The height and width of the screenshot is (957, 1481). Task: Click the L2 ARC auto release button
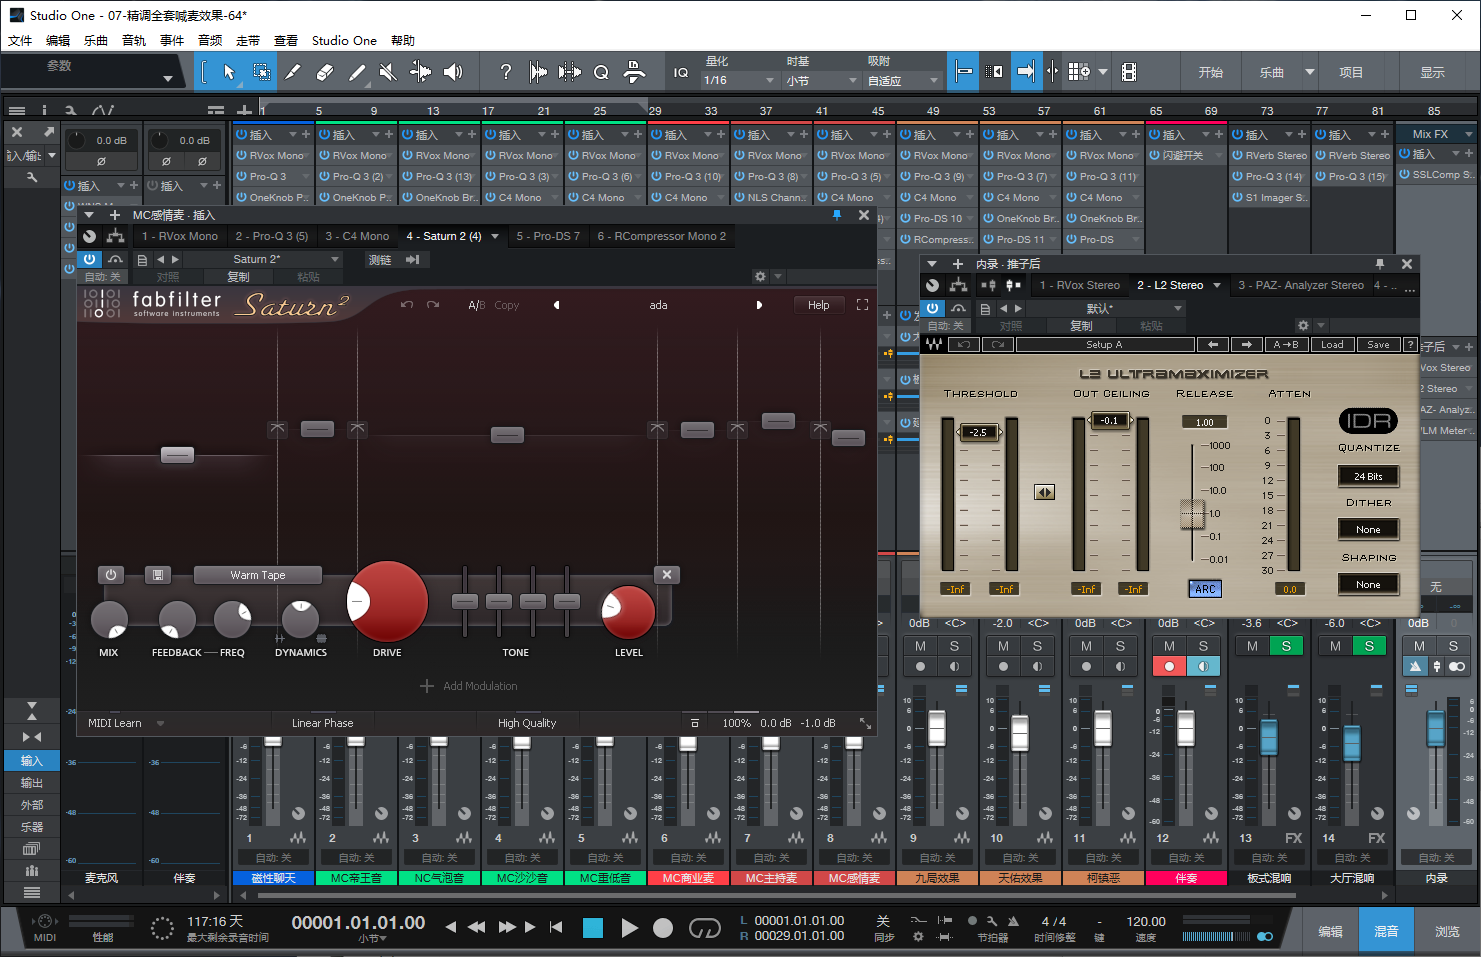tap(1205, 589)
